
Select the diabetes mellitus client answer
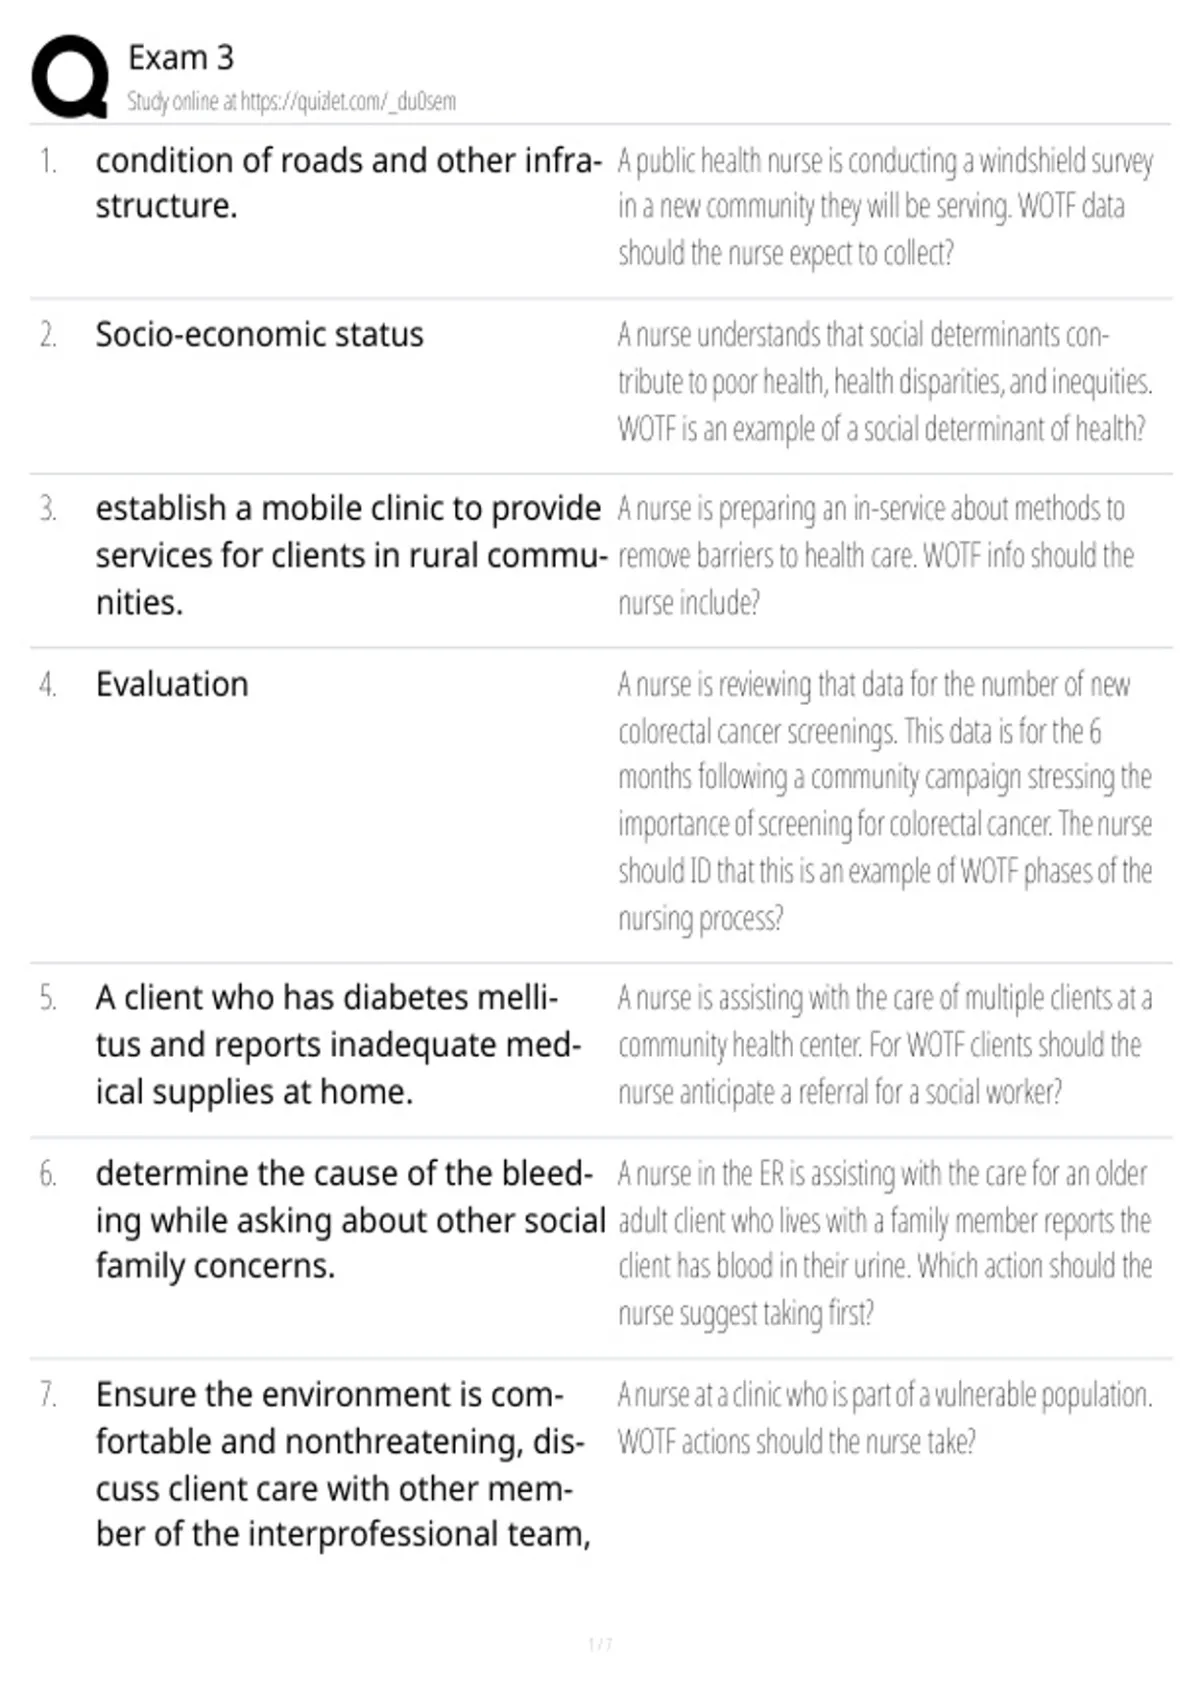click(x=339, y=1044)
